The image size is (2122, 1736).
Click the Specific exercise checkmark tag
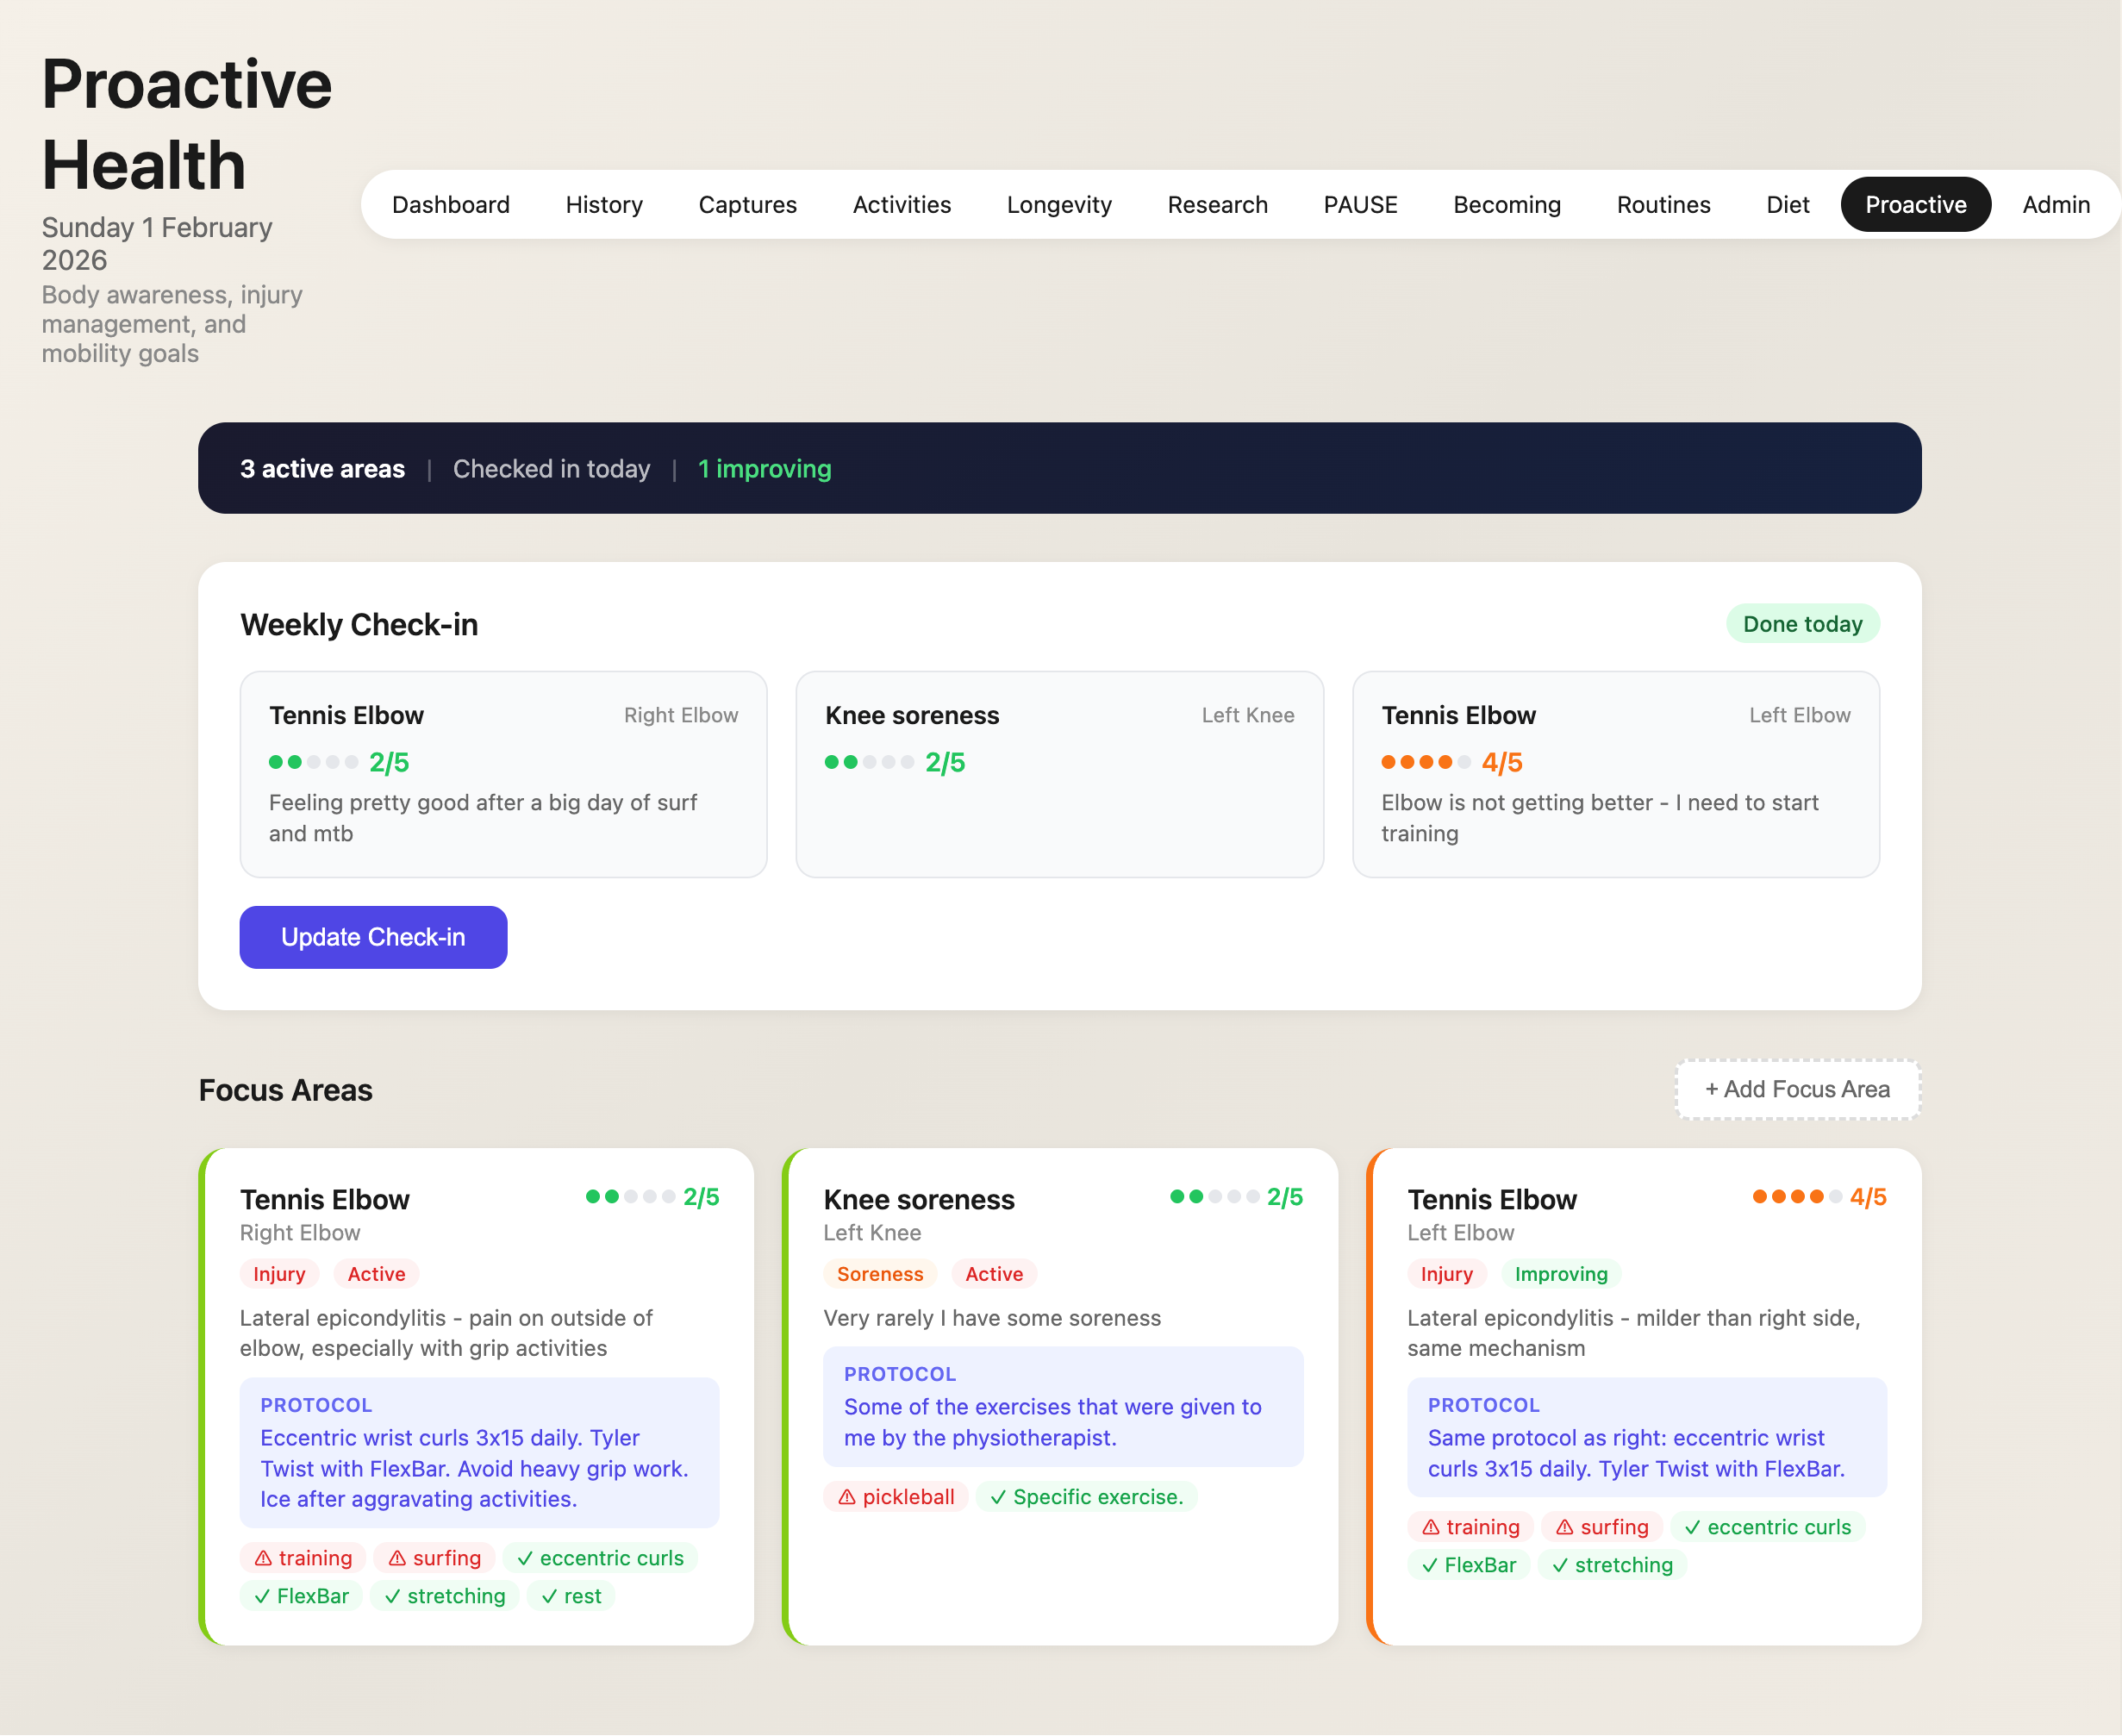tap(1086, 1496)
